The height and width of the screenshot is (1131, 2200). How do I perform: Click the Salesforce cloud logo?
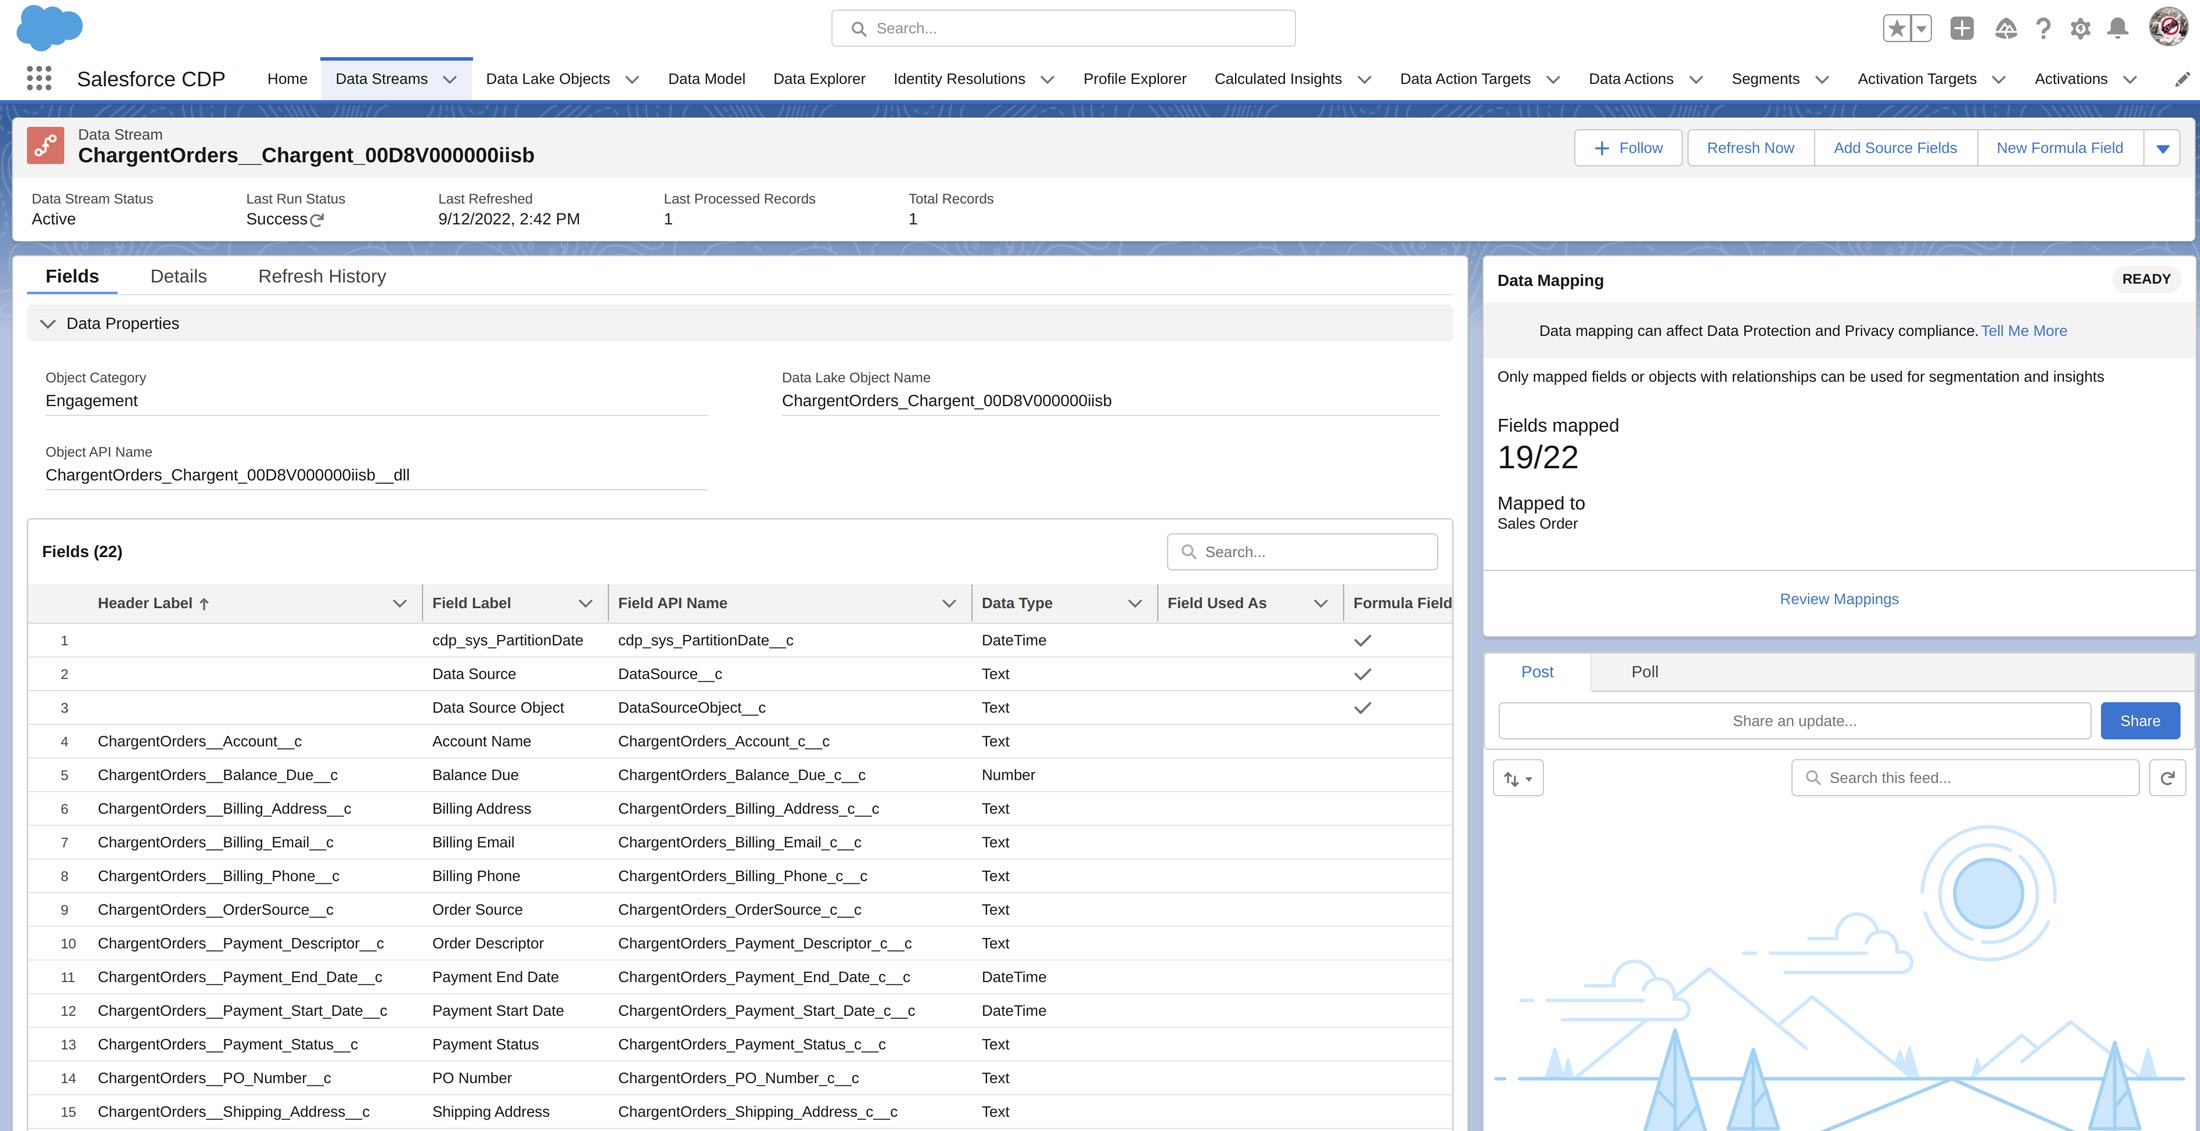(49, 27)
